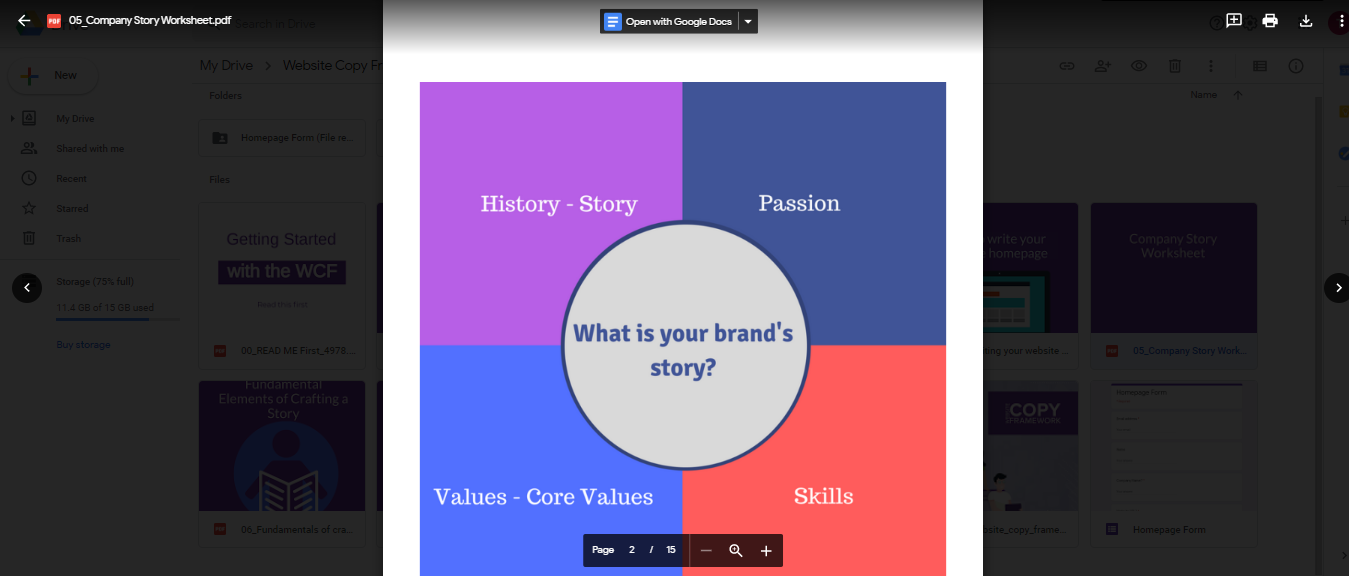This screenshot has width=1349, height=576.
Task: Open the Print icon for the PDF
Action: [x=1270, y=20]
